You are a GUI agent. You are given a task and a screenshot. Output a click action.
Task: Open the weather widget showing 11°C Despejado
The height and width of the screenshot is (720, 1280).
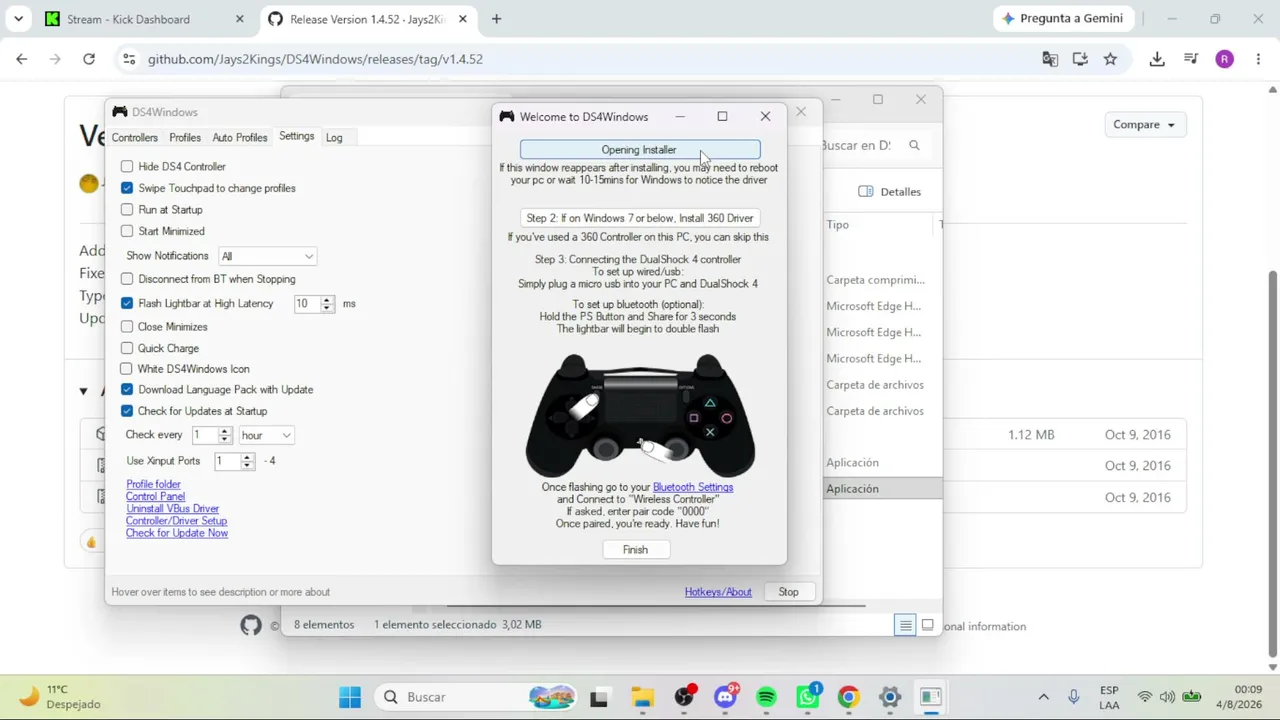point(60,697)
